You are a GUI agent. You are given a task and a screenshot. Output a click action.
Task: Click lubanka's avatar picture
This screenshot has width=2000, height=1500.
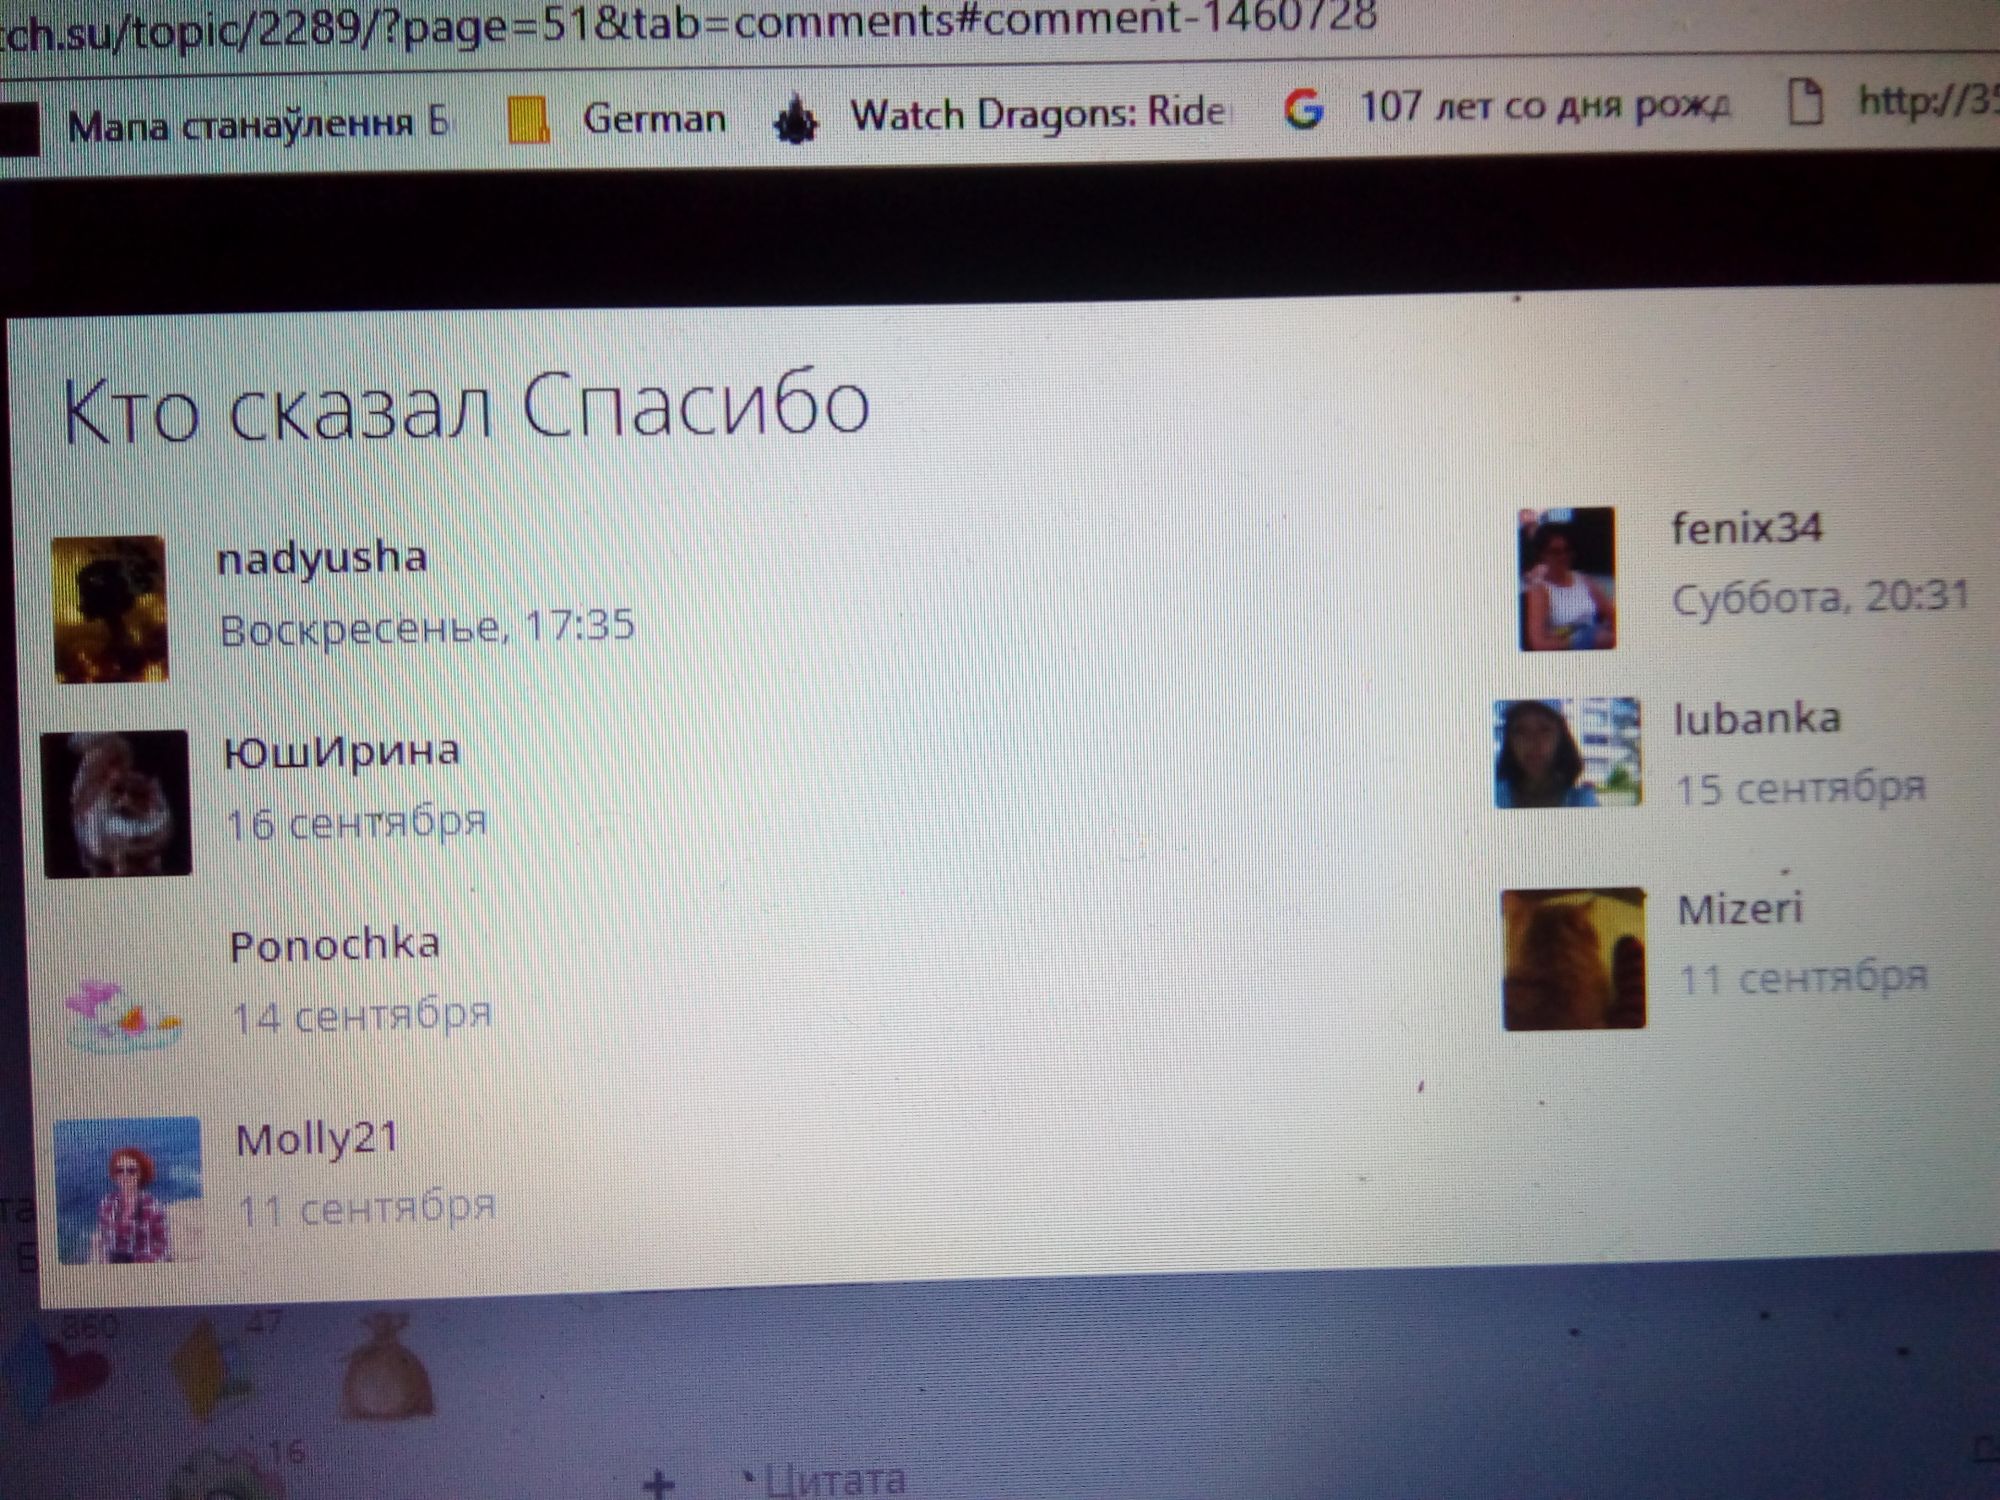[1567, 754]
